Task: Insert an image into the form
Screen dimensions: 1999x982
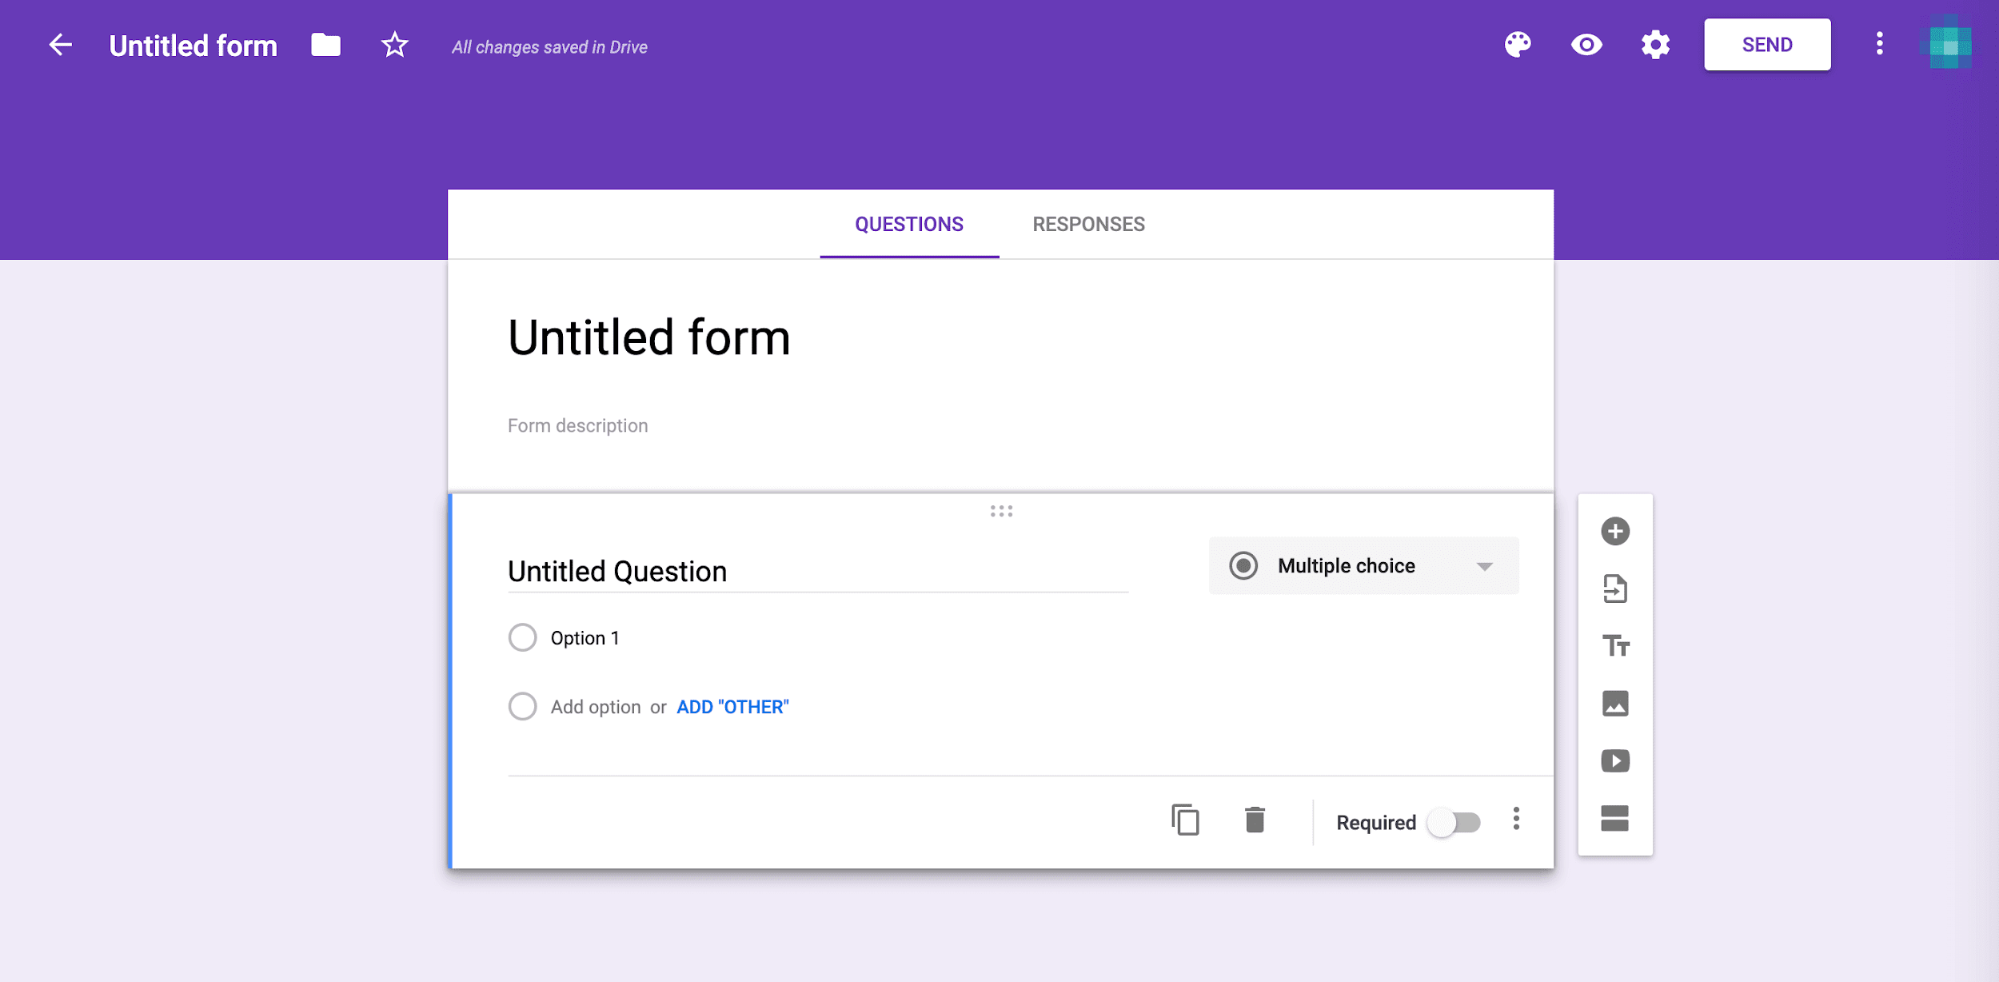Action: [1614, 703]
